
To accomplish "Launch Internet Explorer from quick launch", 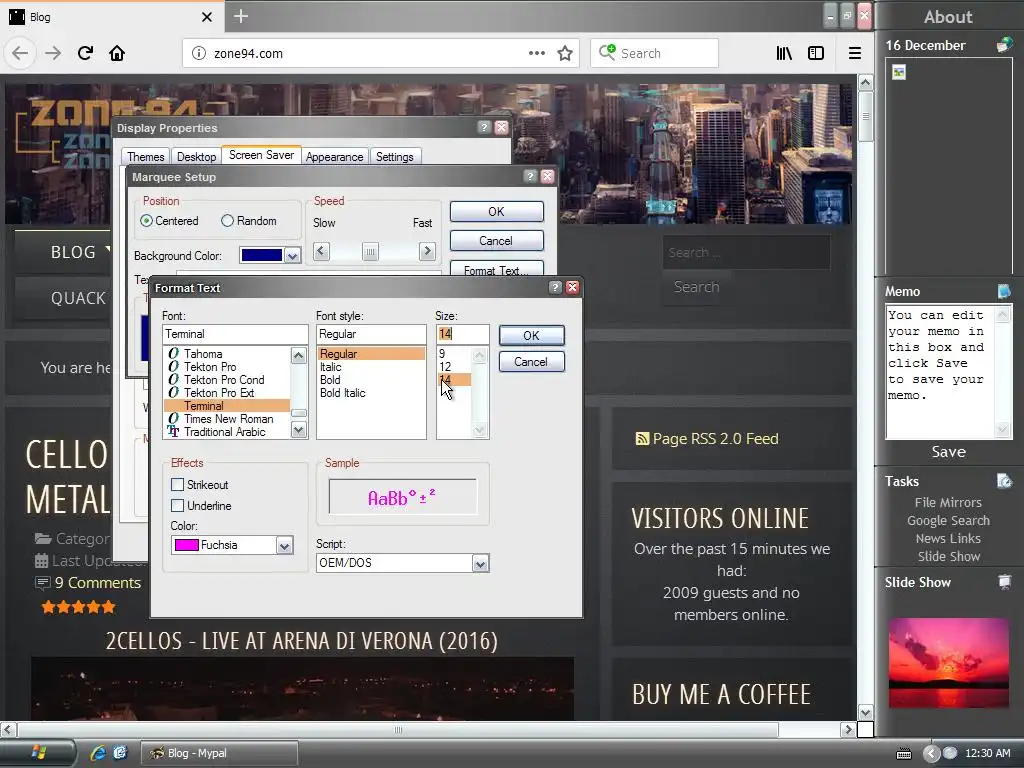I will (98, 753).
